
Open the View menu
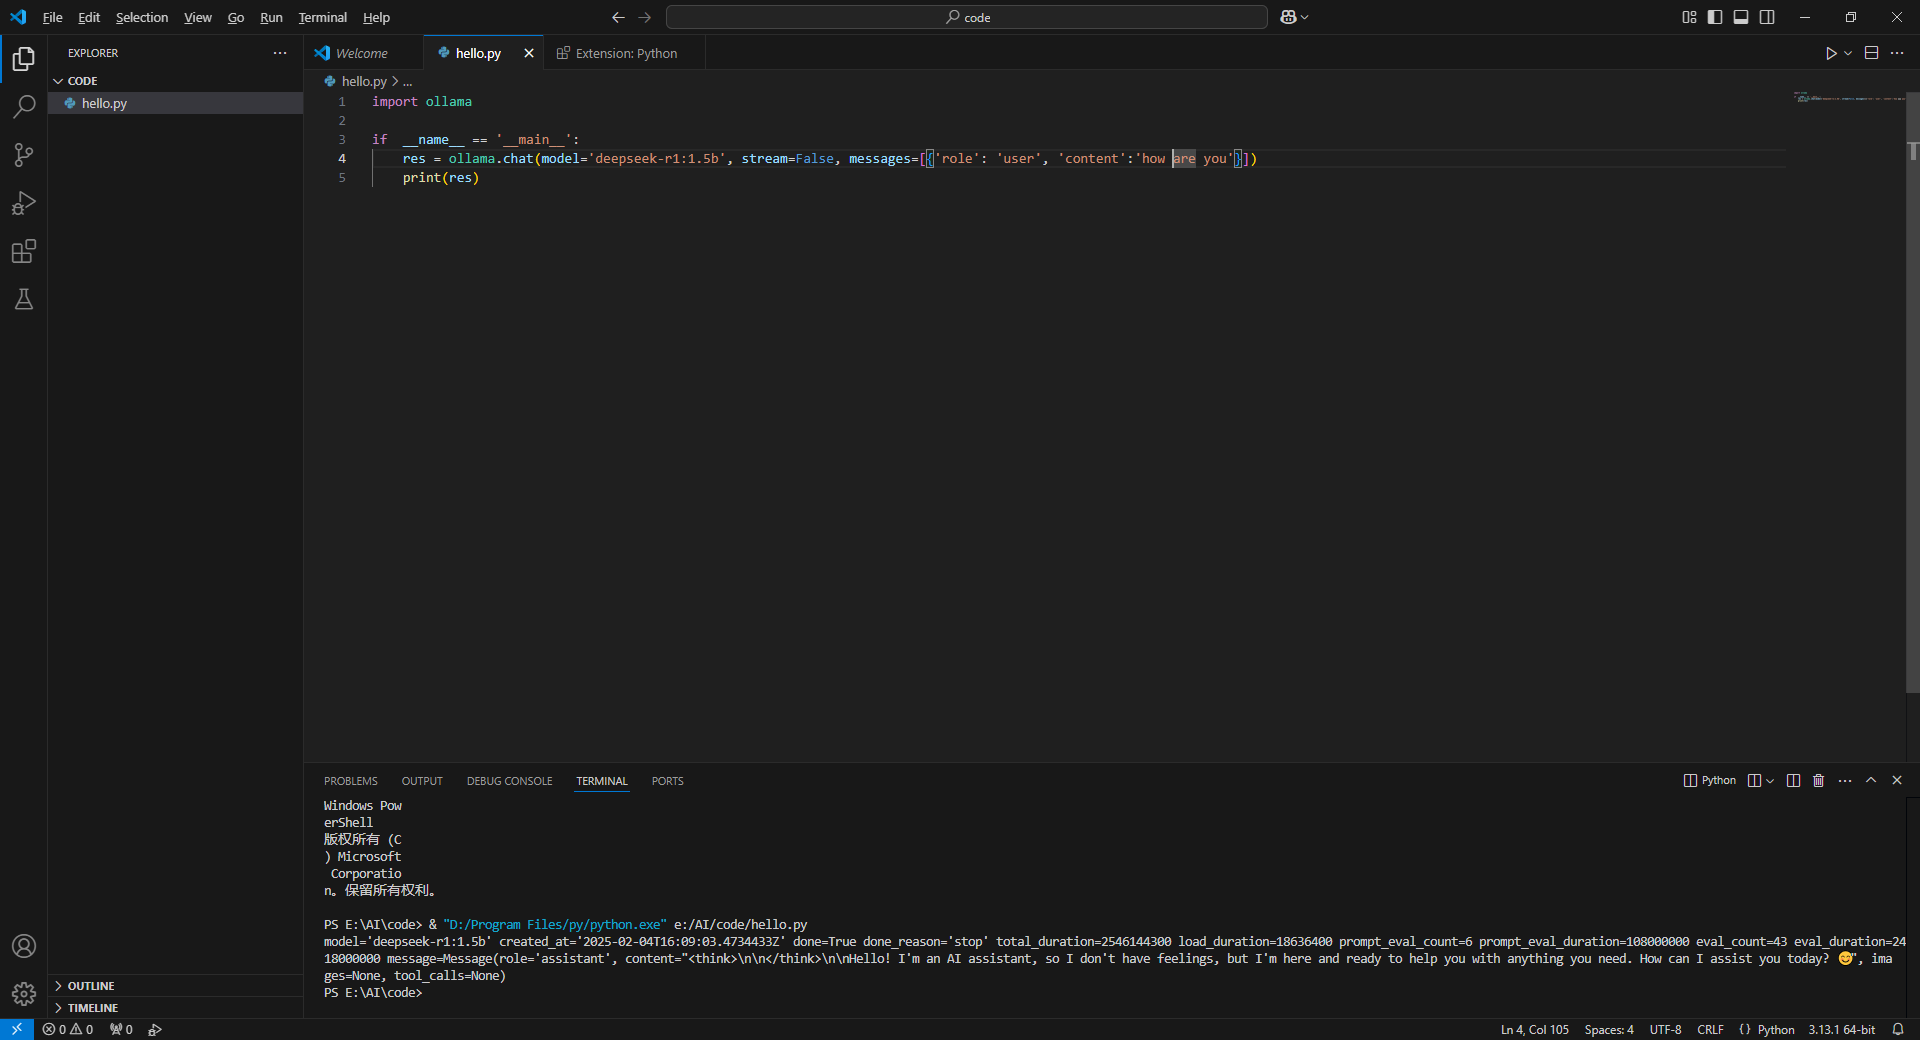click(198, 17)
